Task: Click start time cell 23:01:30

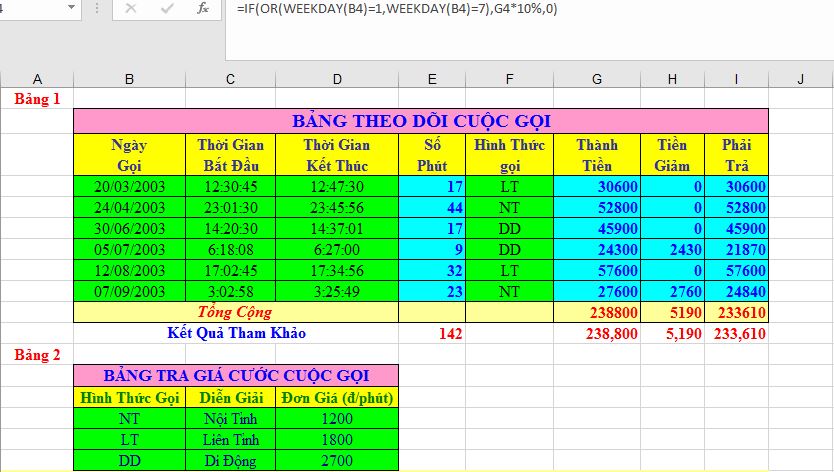Action: [x=230, y=208]
